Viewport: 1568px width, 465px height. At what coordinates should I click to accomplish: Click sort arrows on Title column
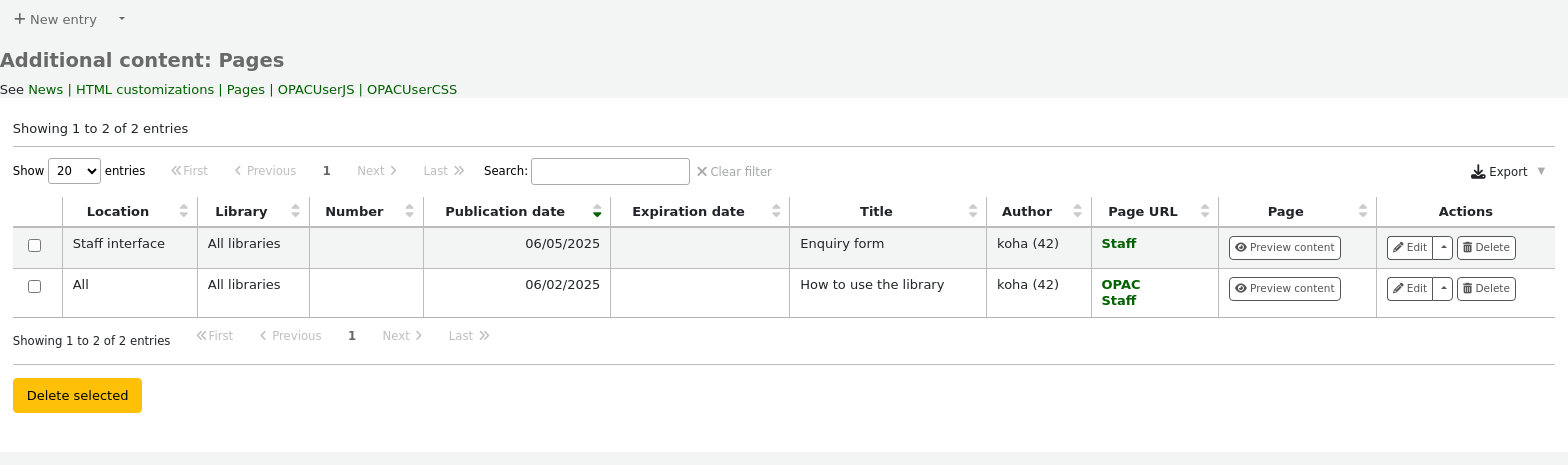pos(973,211)
